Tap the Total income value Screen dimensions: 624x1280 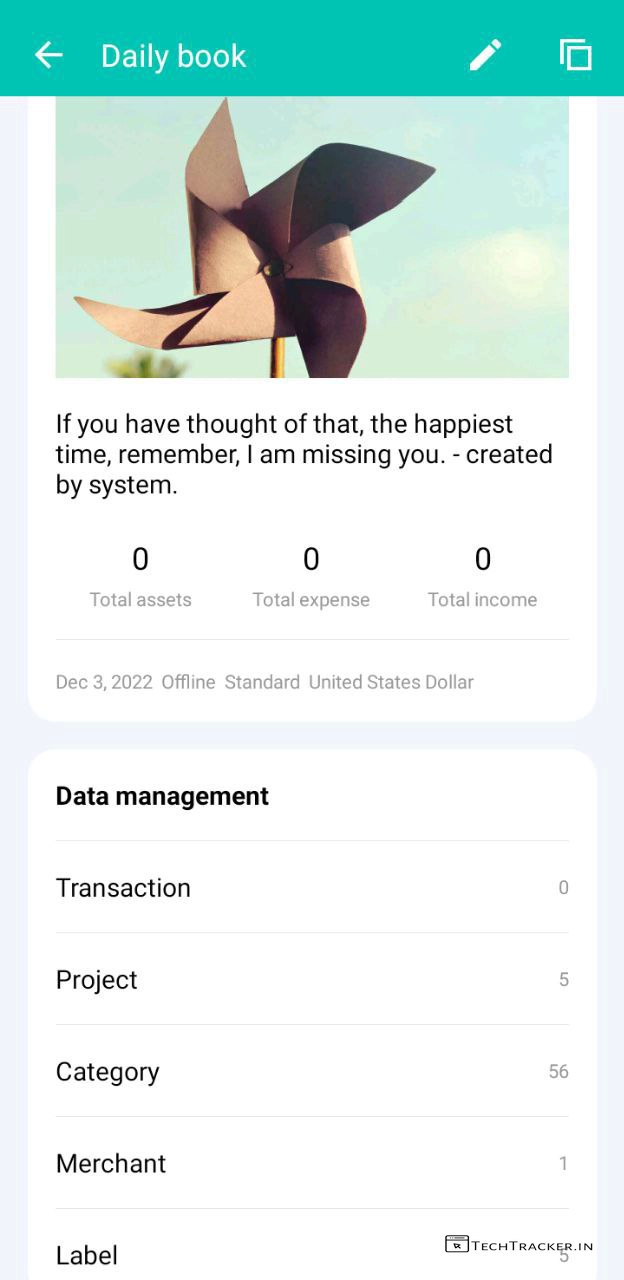[482, 560]
